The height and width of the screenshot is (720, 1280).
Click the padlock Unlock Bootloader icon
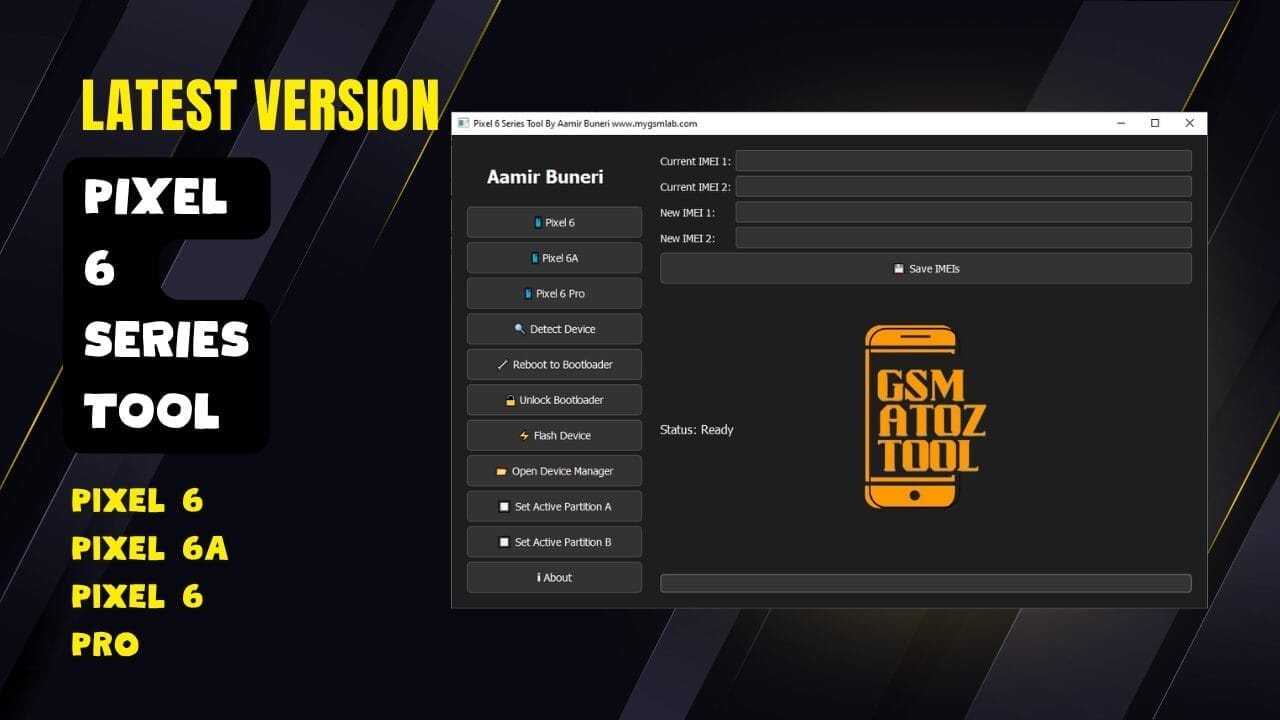tap(510, 399)
